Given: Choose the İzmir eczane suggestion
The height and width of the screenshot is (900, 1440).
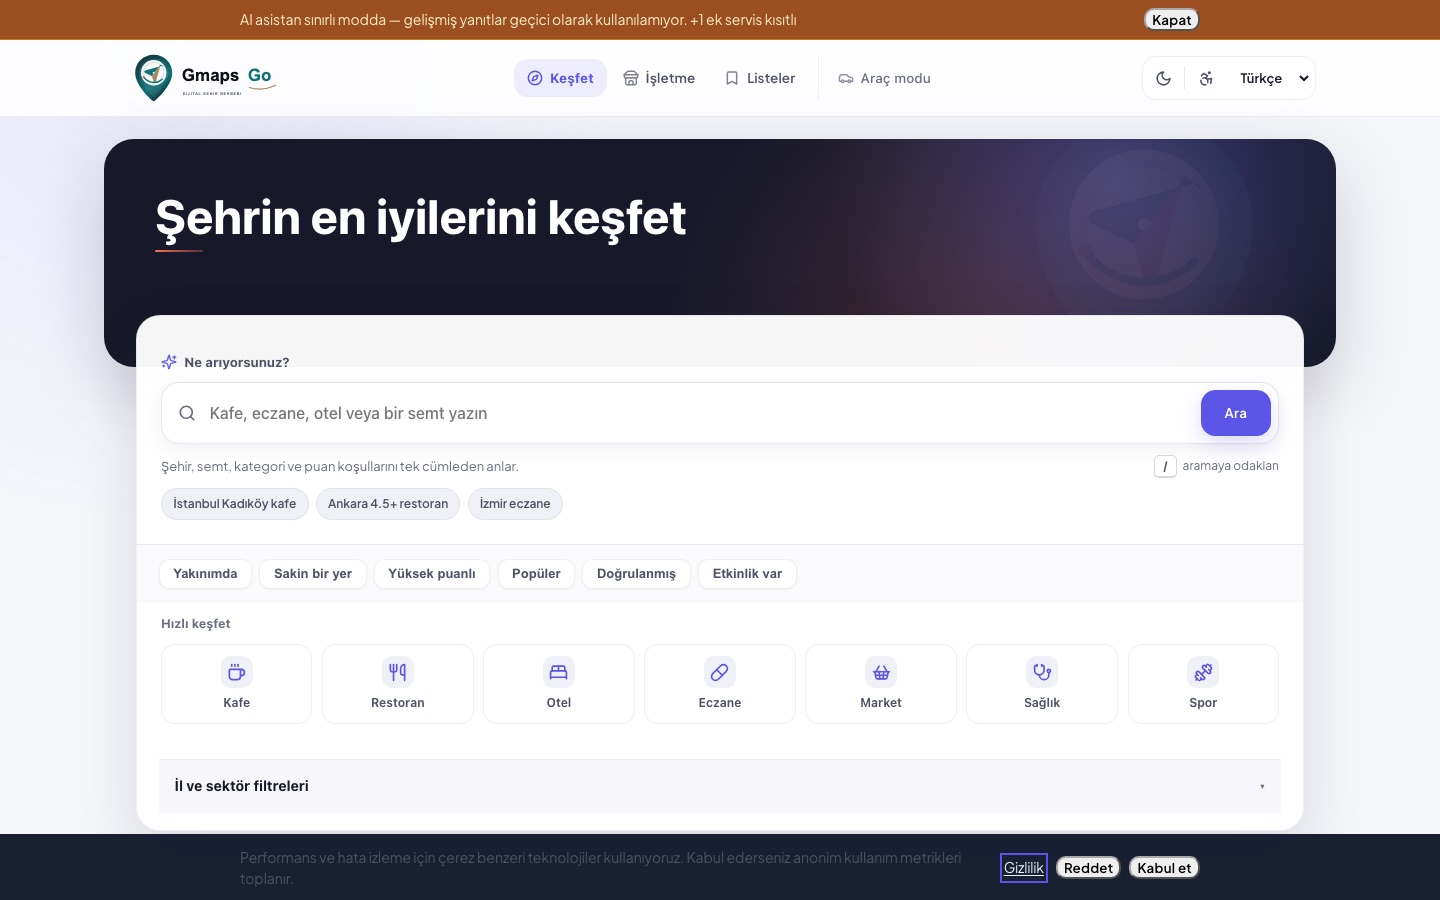Looking at the screenshot, I should coord(515,504).
